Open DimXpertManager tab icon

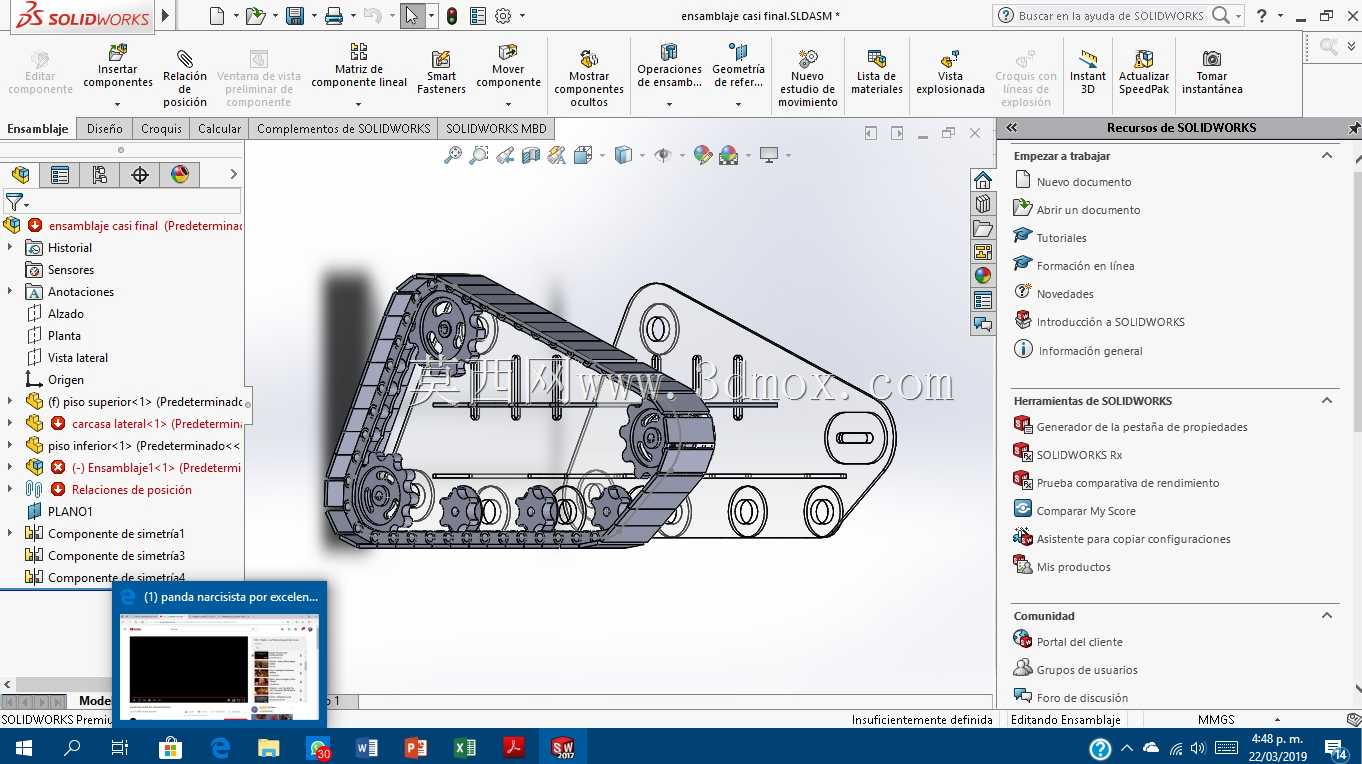[x=140, y=175]
